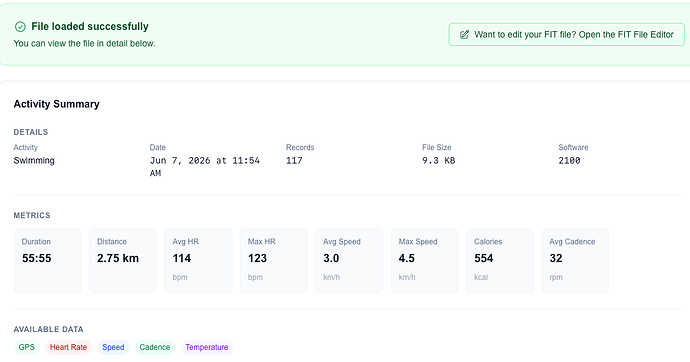Click the Avg Speed 3.0 metric card
The image size is (690, 362).
click(349, 260)
